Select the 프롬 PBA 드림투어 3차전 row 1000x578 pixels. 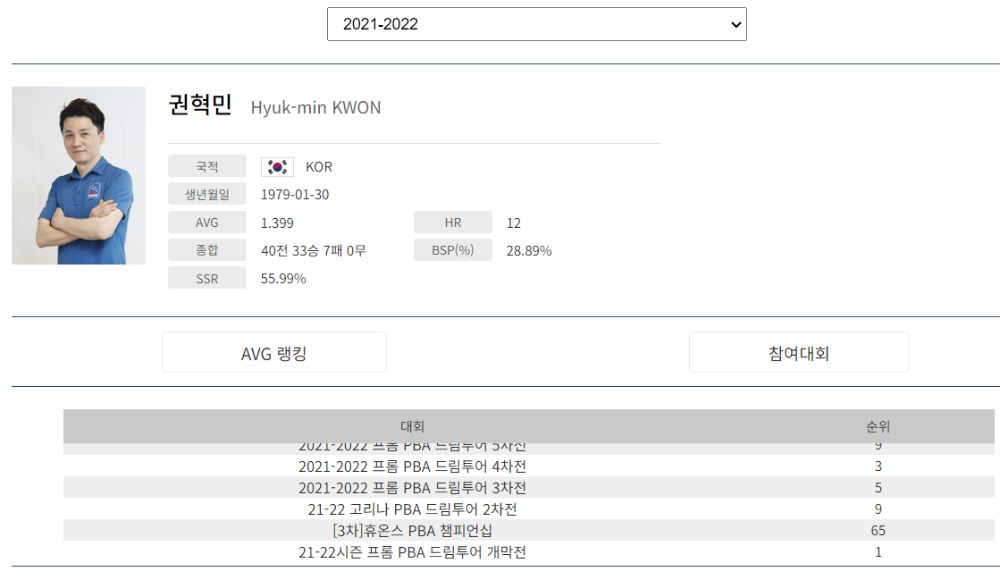point(529,487)
